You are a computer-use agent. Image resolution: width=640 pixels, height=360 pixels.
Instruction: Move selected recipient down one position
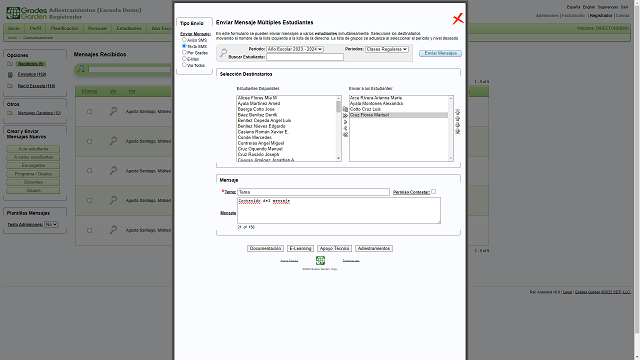[458, 125]
